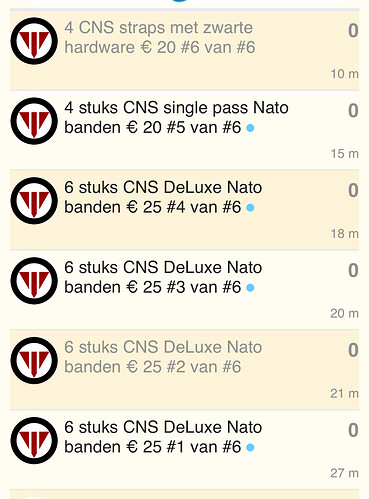Tap avatar icon of the #5 van #6 post
This screenshot has width=369, height=499.
[34, 121]
